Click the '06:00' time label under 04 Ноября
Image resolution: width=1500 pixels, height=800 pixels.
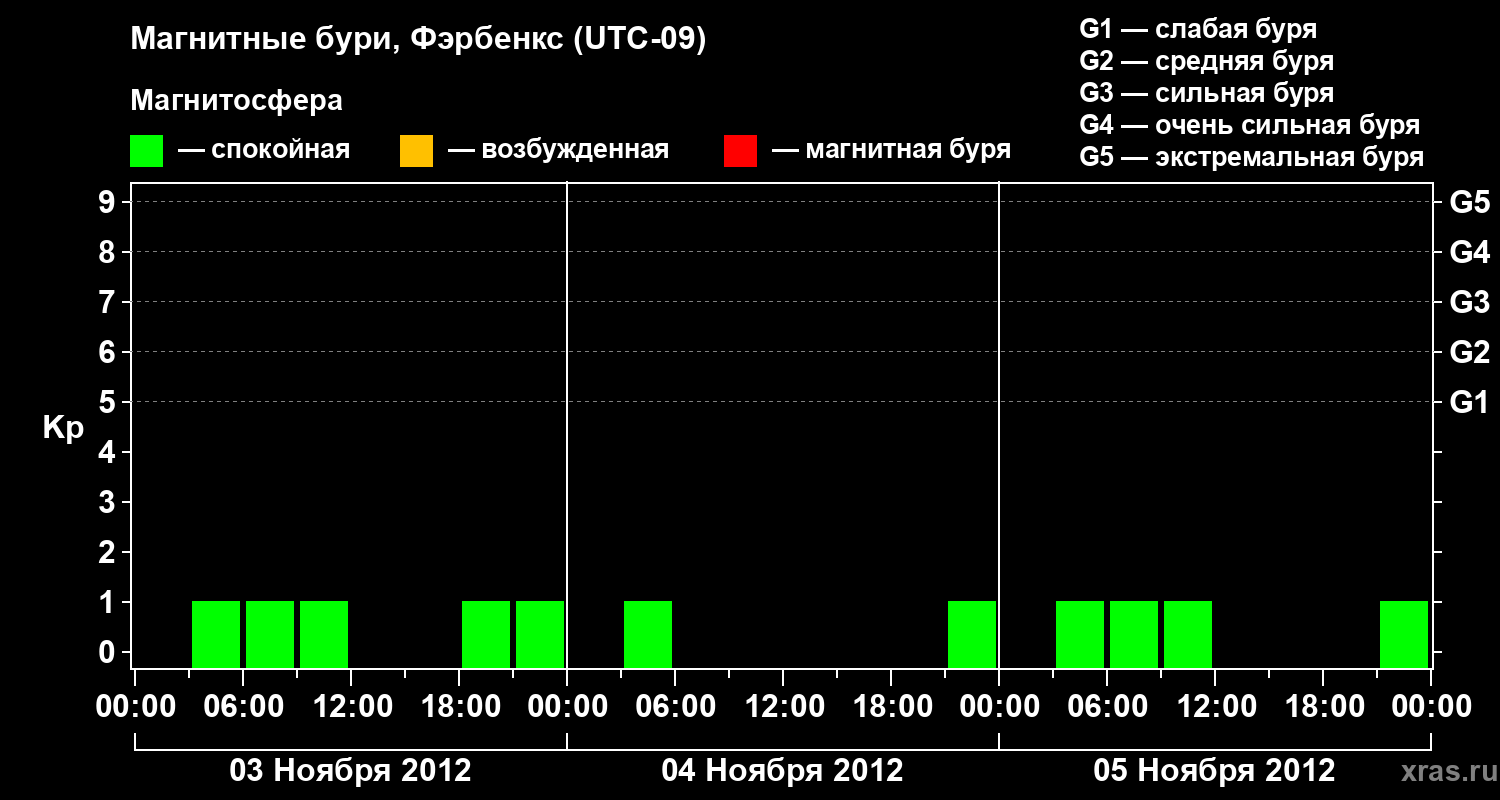point(675,706)
